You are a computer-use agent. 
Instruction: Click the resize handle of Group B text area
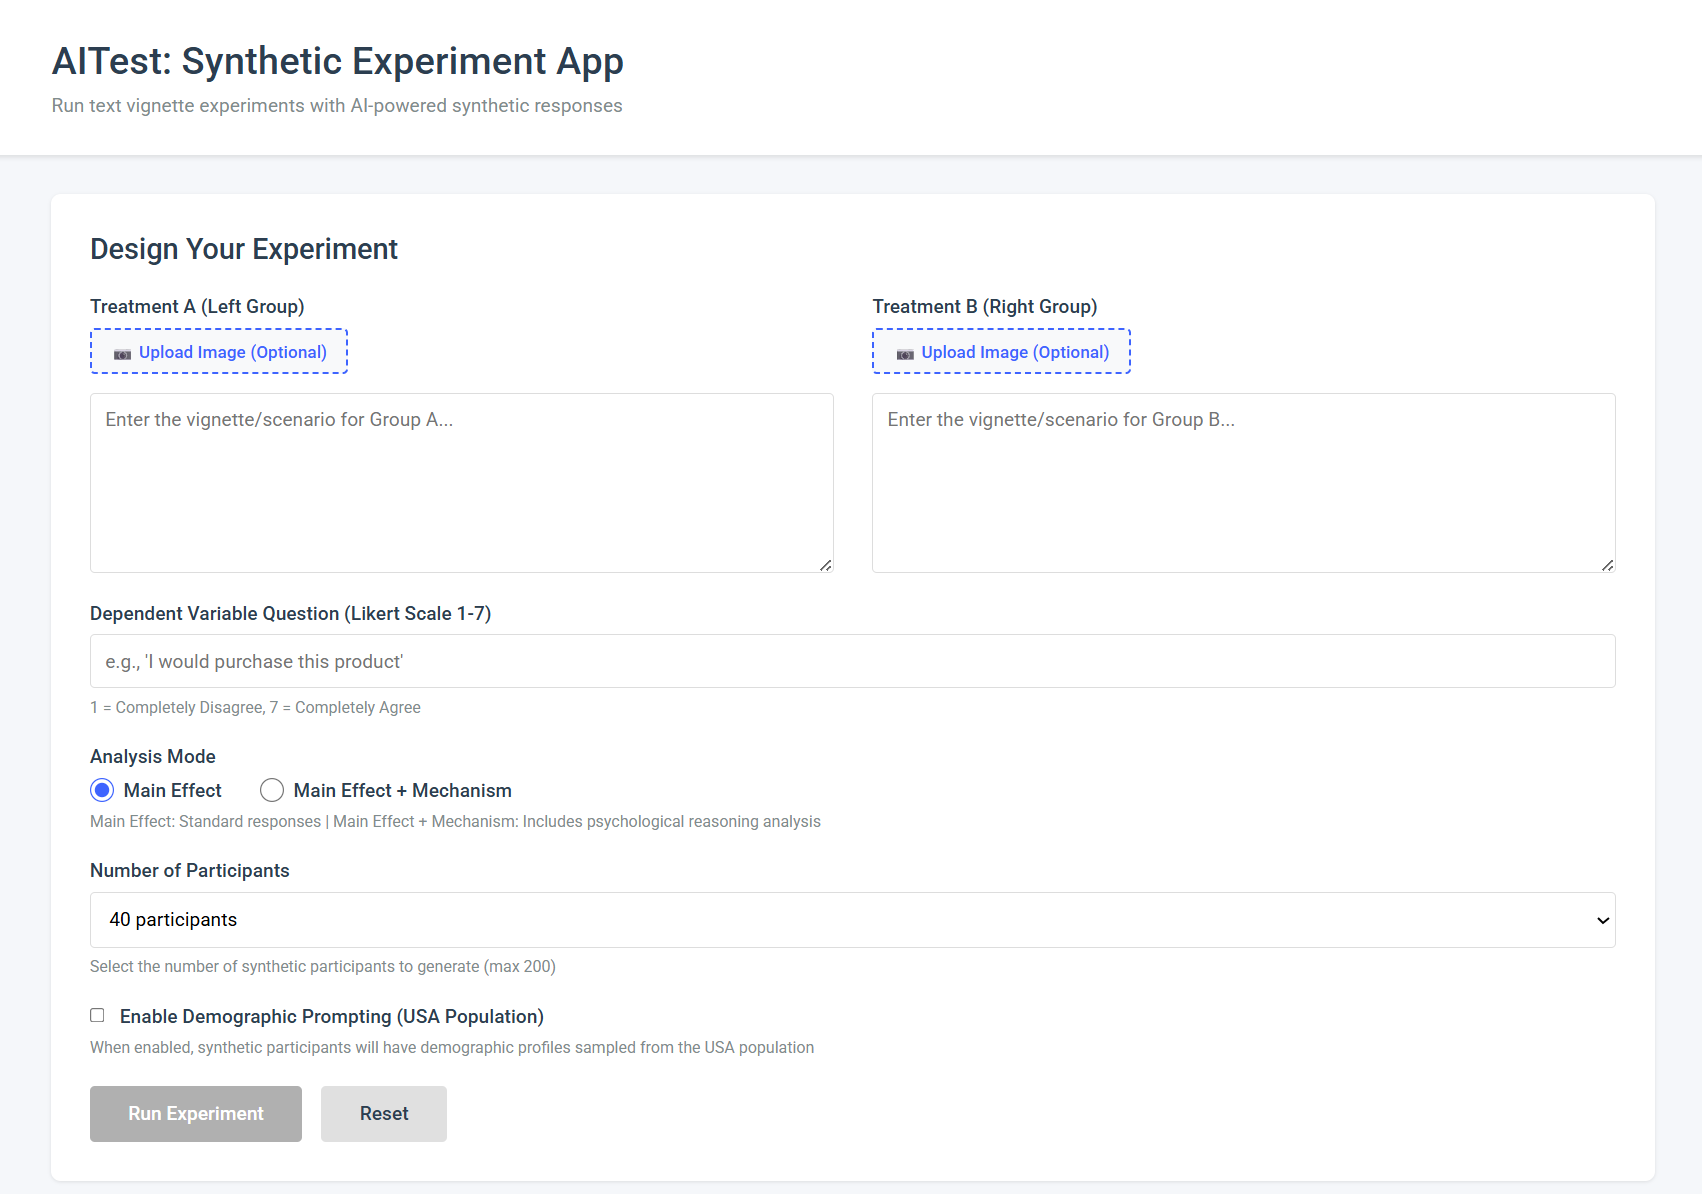click(x=1609, y=567)
